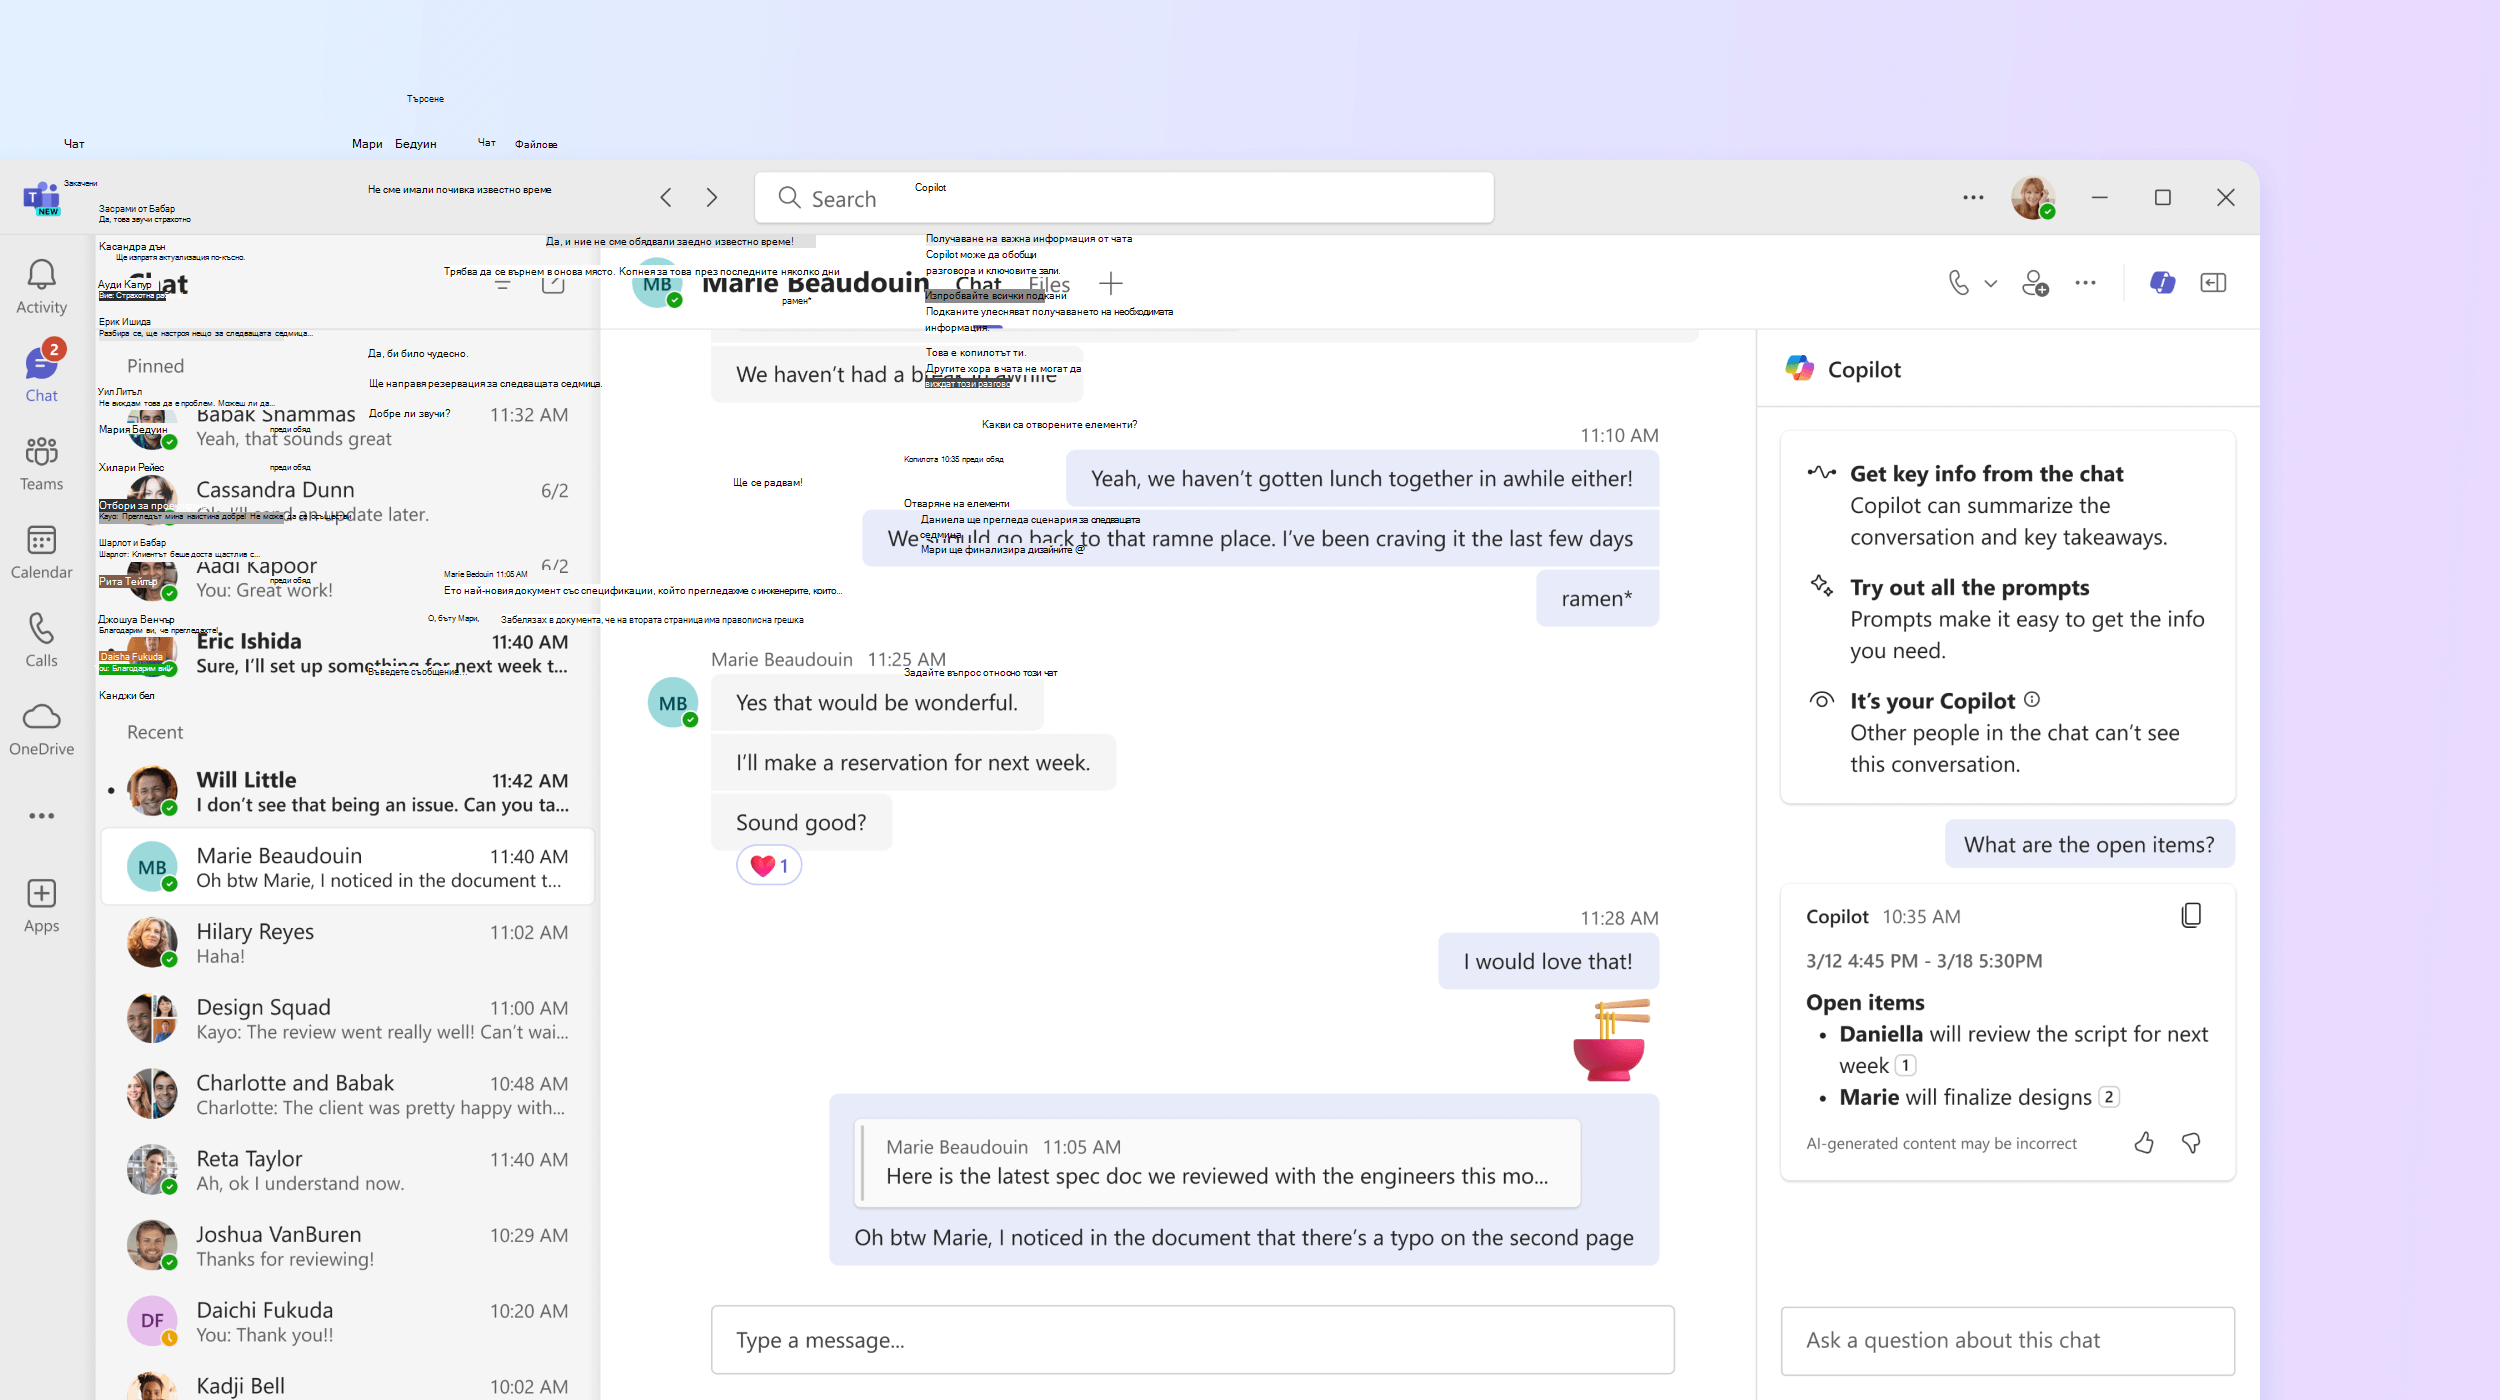Open the Will Little conversation
Viewport: 2500px width, 1400px height.
coord(348,791)
